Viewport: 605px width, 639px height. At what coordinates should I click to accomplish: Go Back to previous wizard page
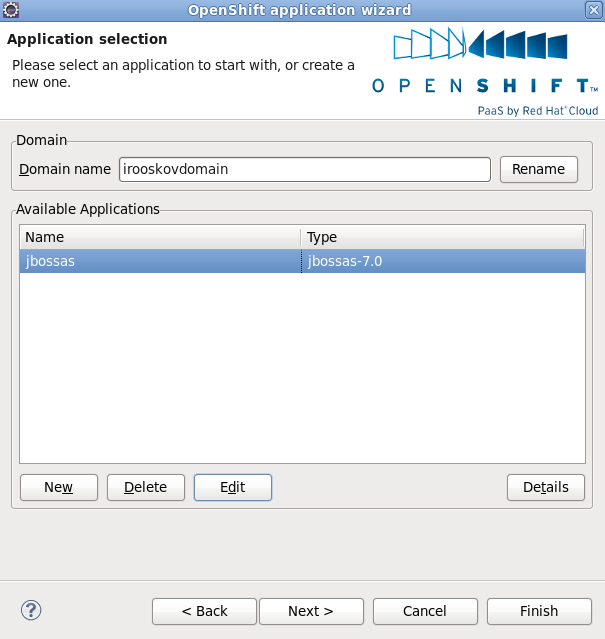tap(205, 611)
